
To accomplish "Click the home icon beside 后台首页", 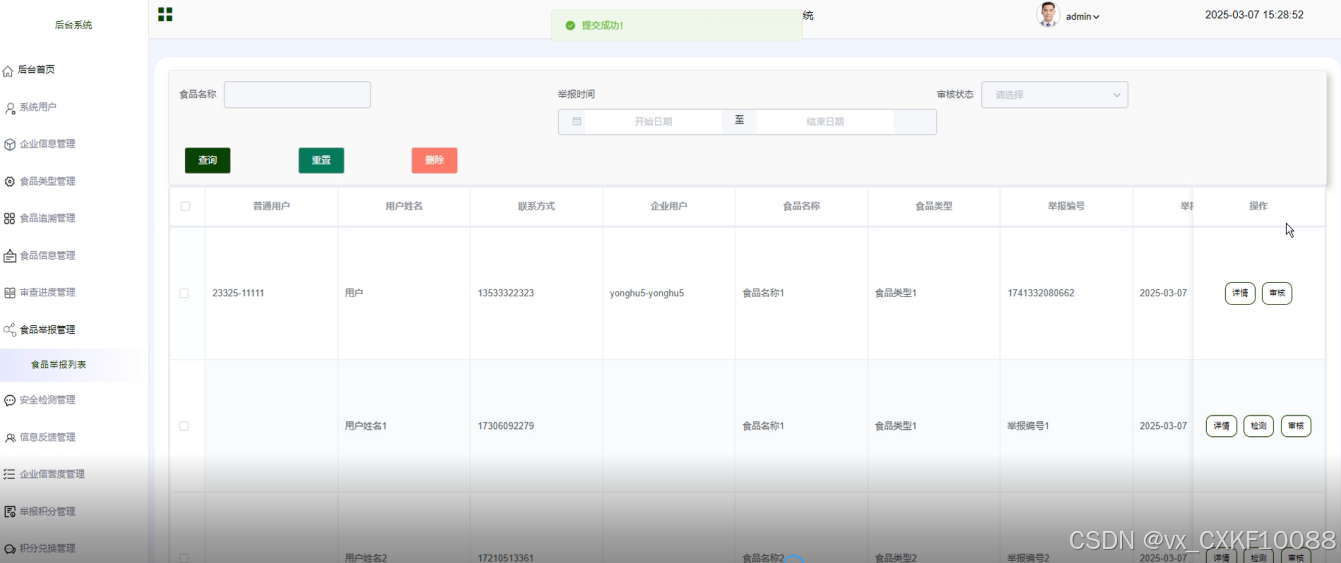I will coord(8,70).
